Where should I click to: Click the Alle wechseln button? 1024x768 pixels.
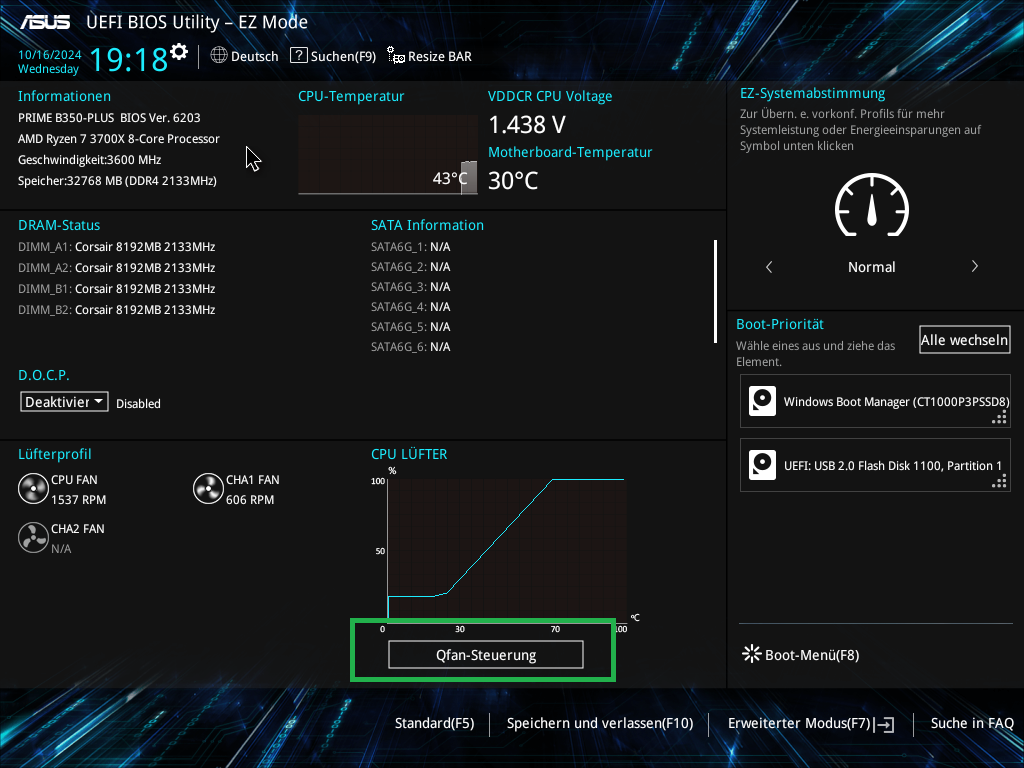[x=965, y=340]
